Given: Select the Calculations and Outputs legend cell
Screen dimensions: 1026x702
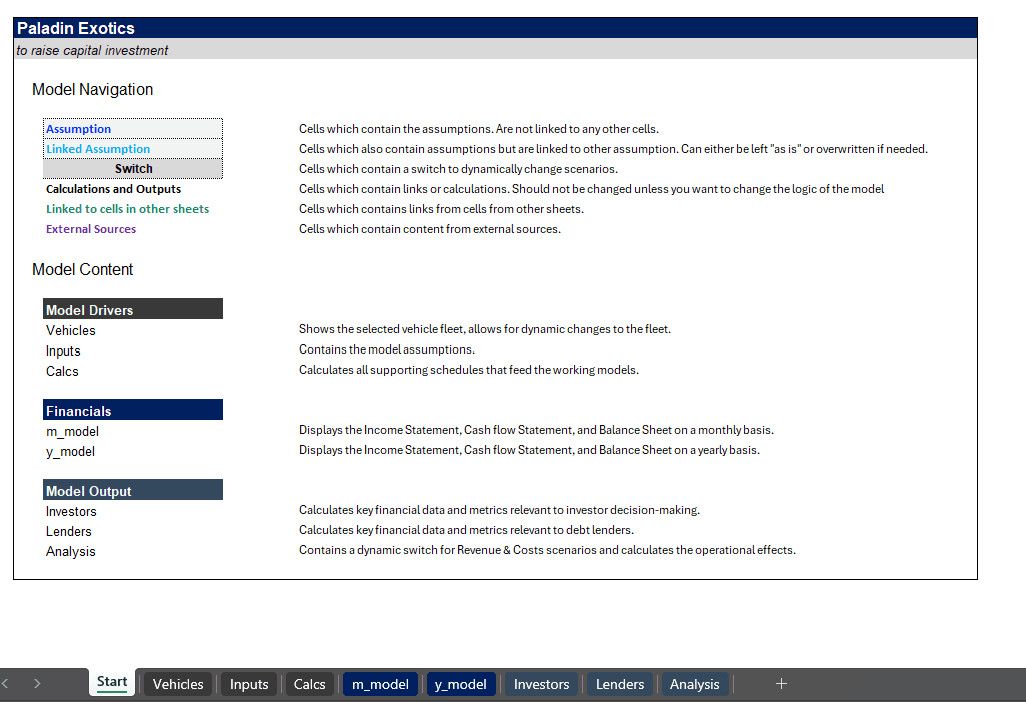Looking at the screenshot, I should [x=113, y=189].
